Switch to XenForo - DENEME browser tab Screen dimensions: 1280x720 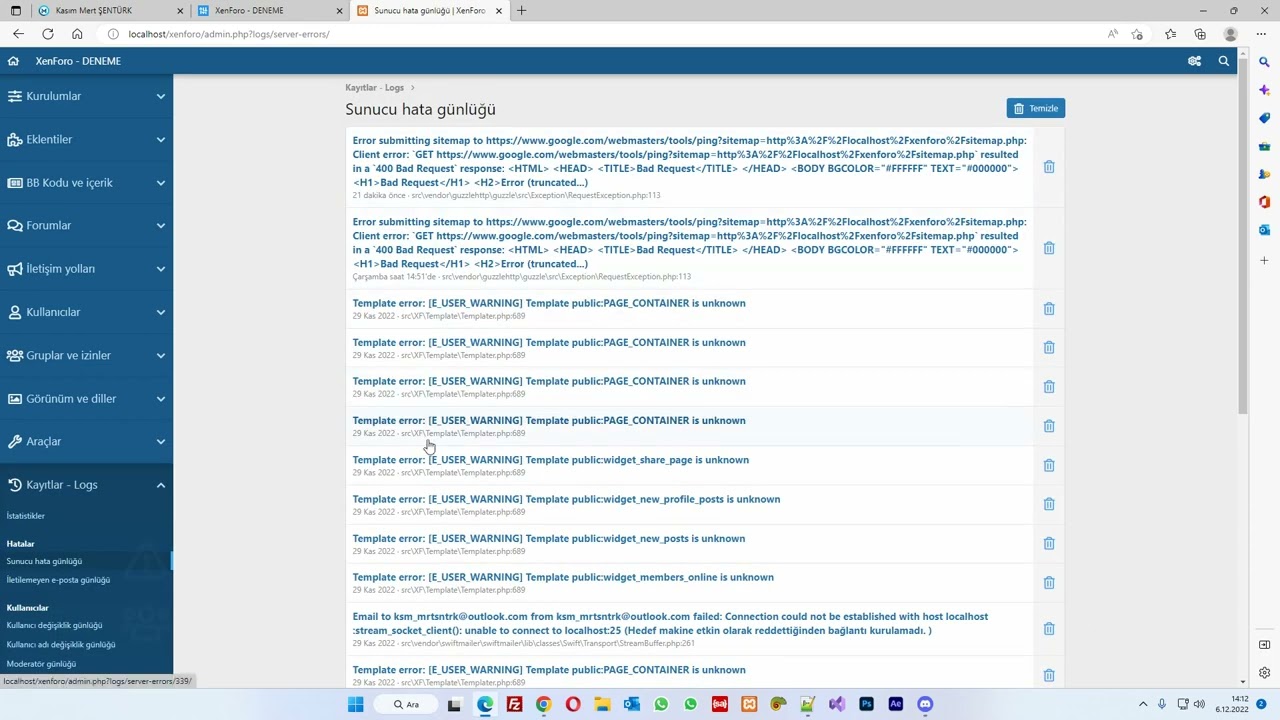[268, 10]
